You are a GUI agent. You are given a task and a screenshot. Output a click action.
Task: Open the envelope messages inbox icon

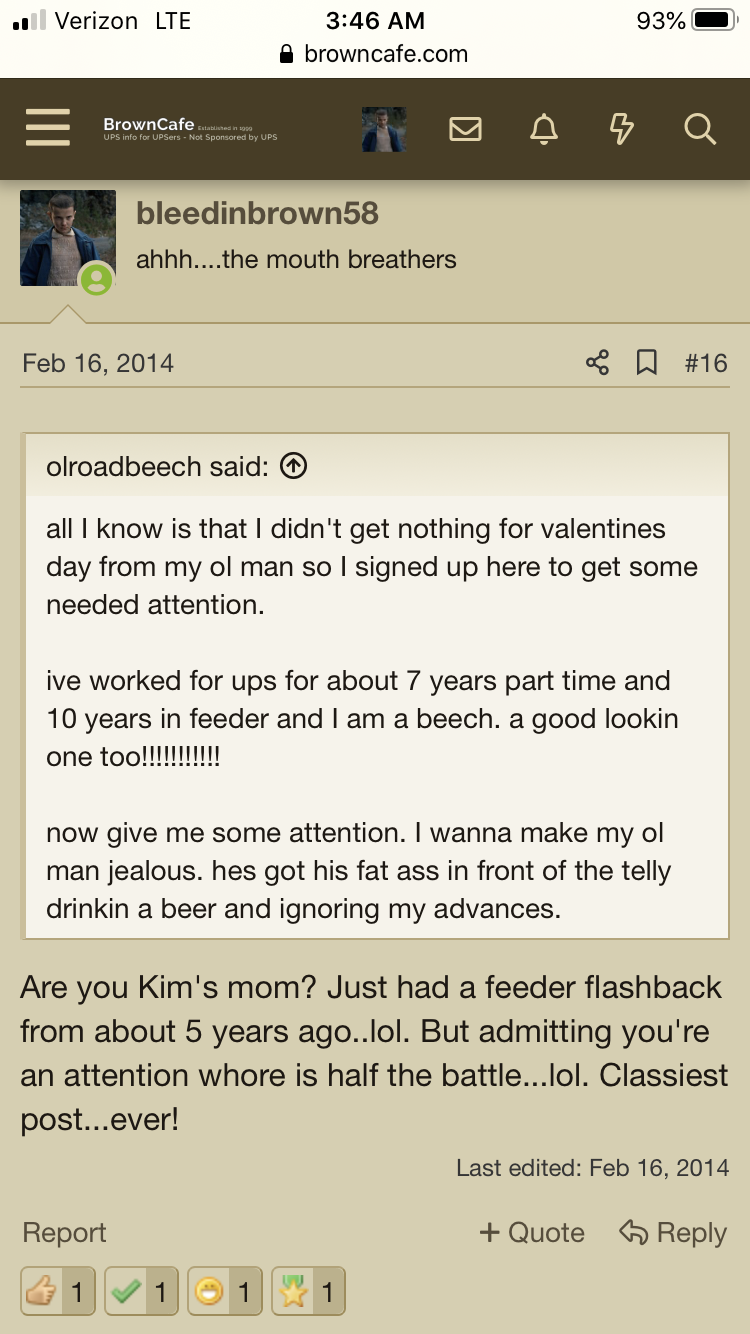[x=465, y=129]
